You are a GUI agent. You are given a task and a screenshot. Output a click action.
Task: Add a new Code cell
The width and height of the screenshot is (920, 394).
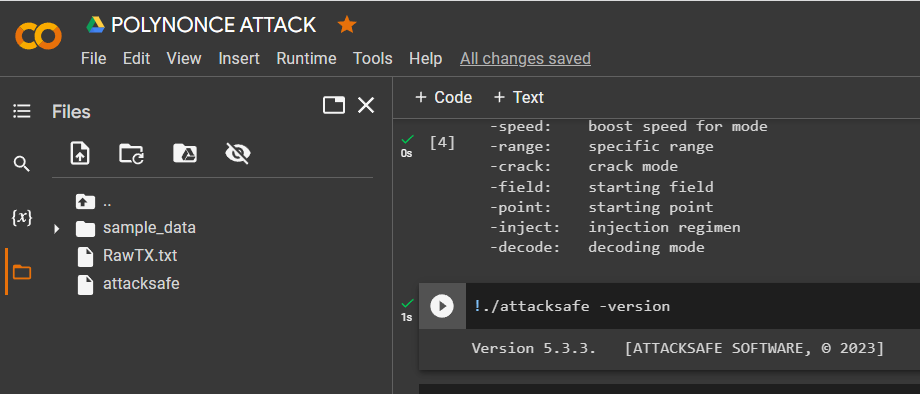[x=444, y=97]
